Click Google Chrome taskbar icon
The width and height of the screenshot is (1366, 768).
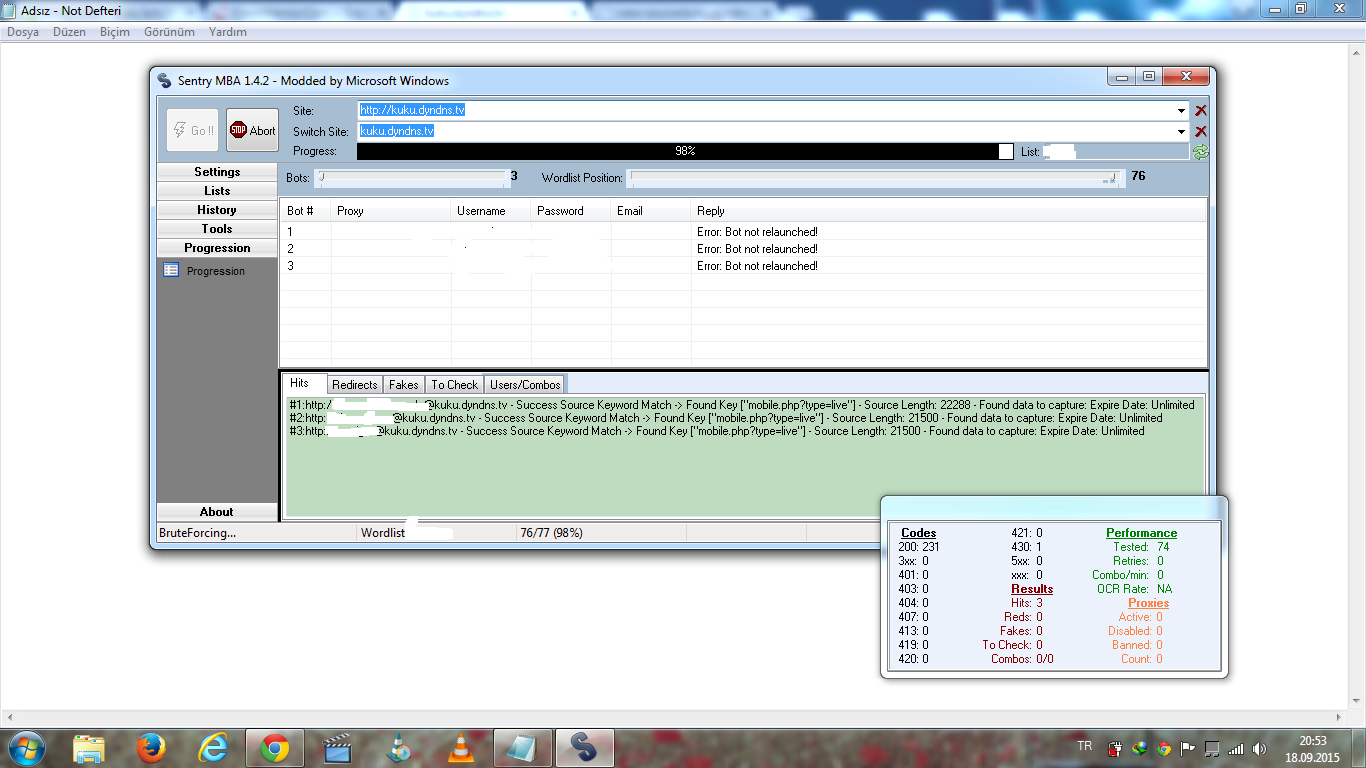pos(275,747)
